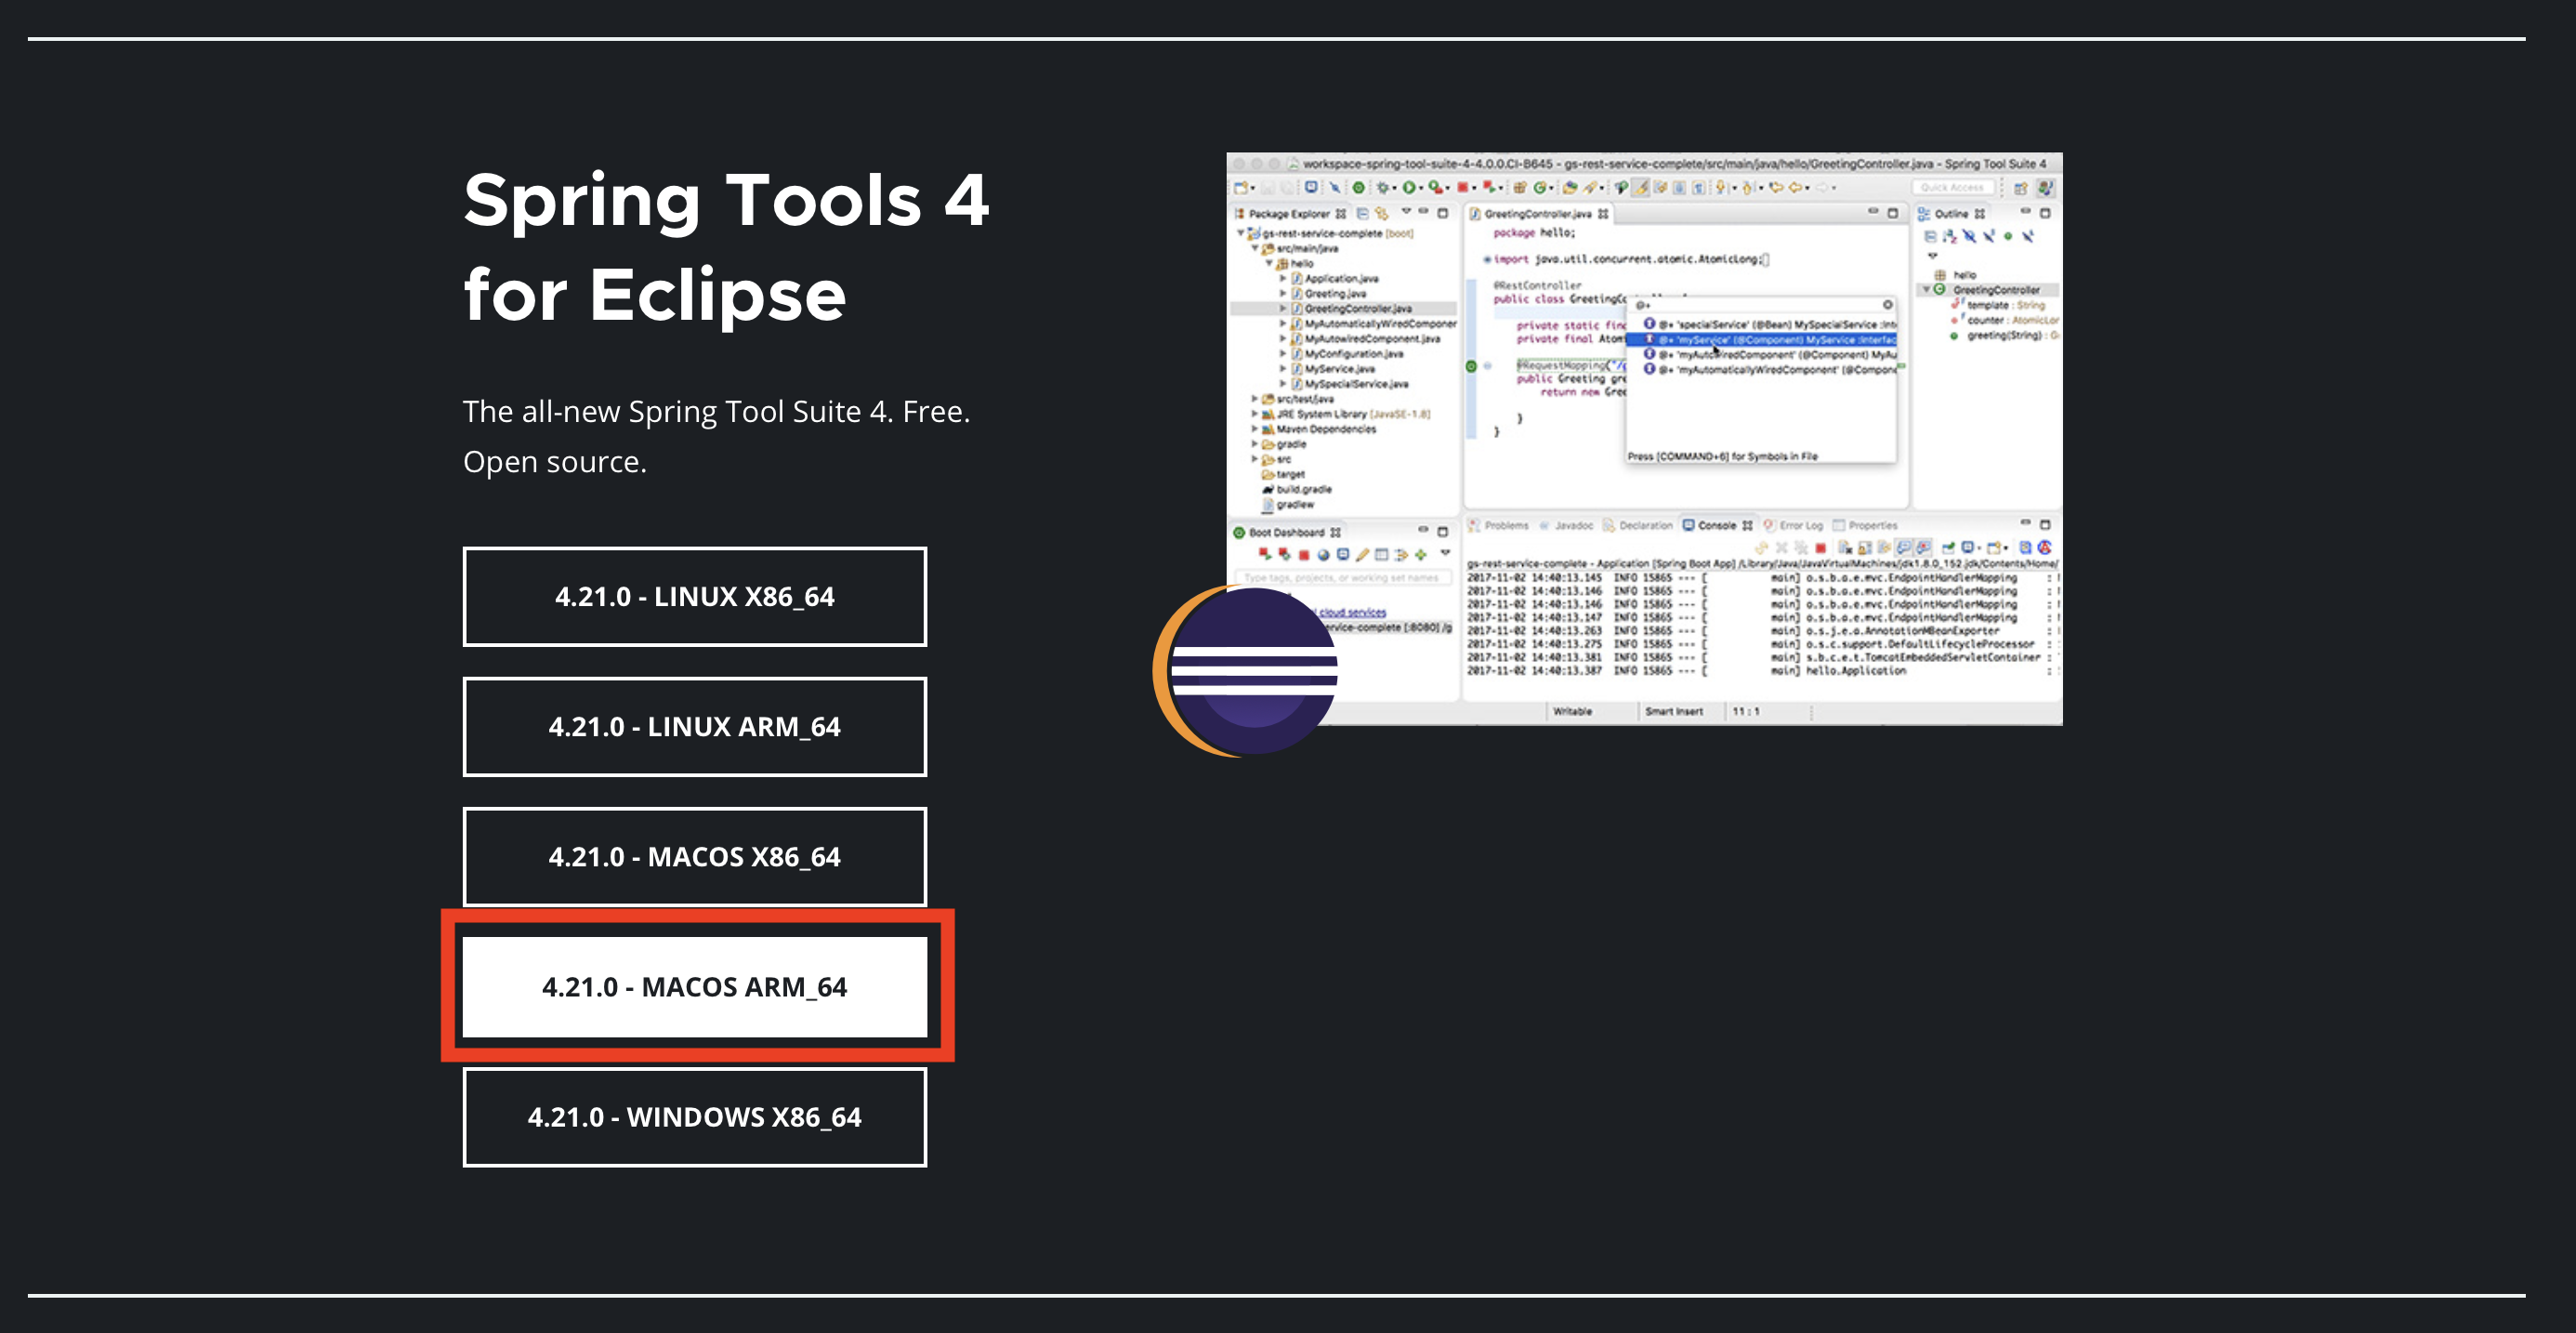Screen dimensions: 2576x1333
Task: Click green Run button in IDE toolbar
Action: 1408,187
